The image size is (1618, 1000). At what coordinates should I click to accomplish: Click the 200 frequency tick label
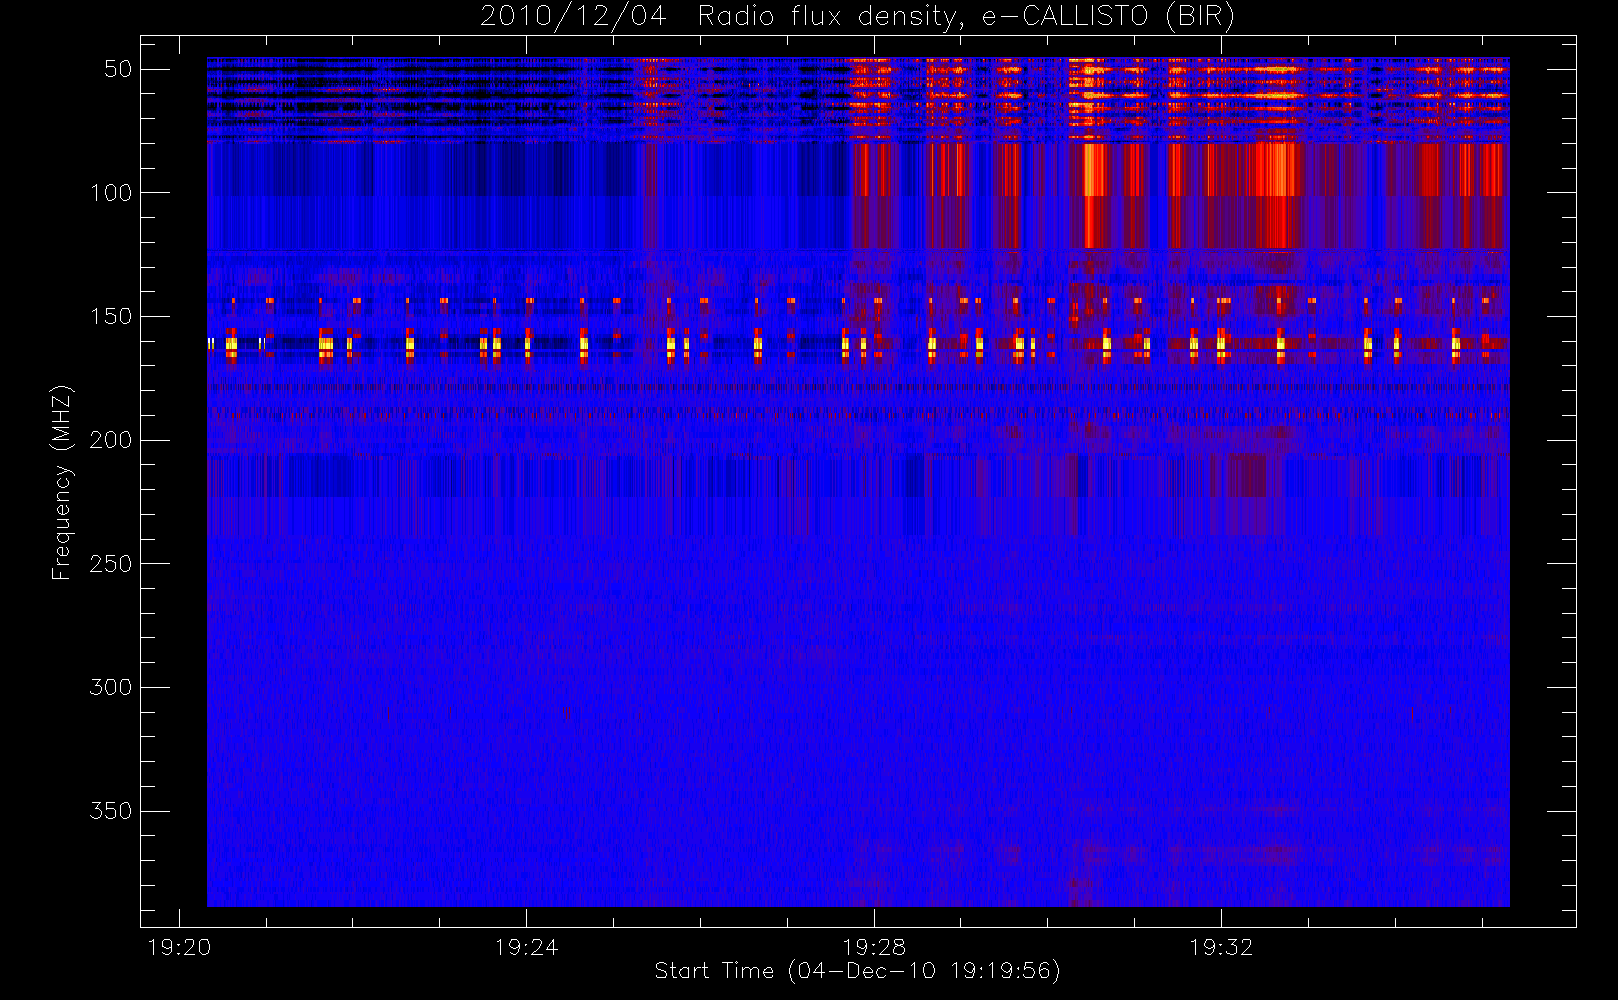click(x=111, y=440)
